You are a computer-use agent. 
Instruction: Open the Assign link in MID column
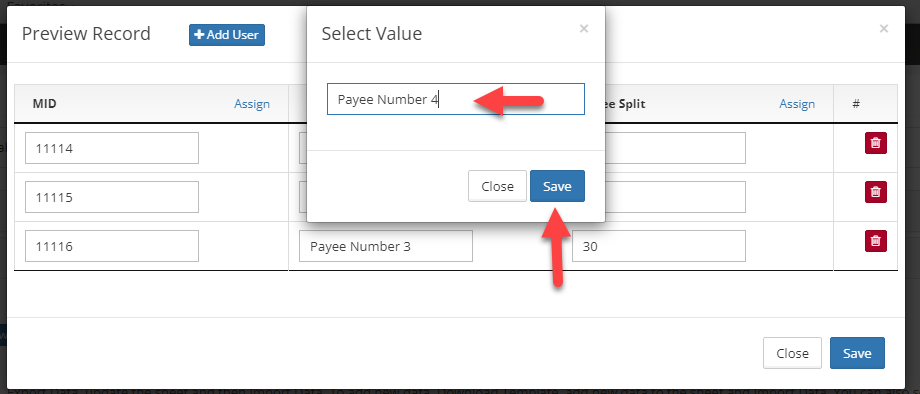click(252, 104)
